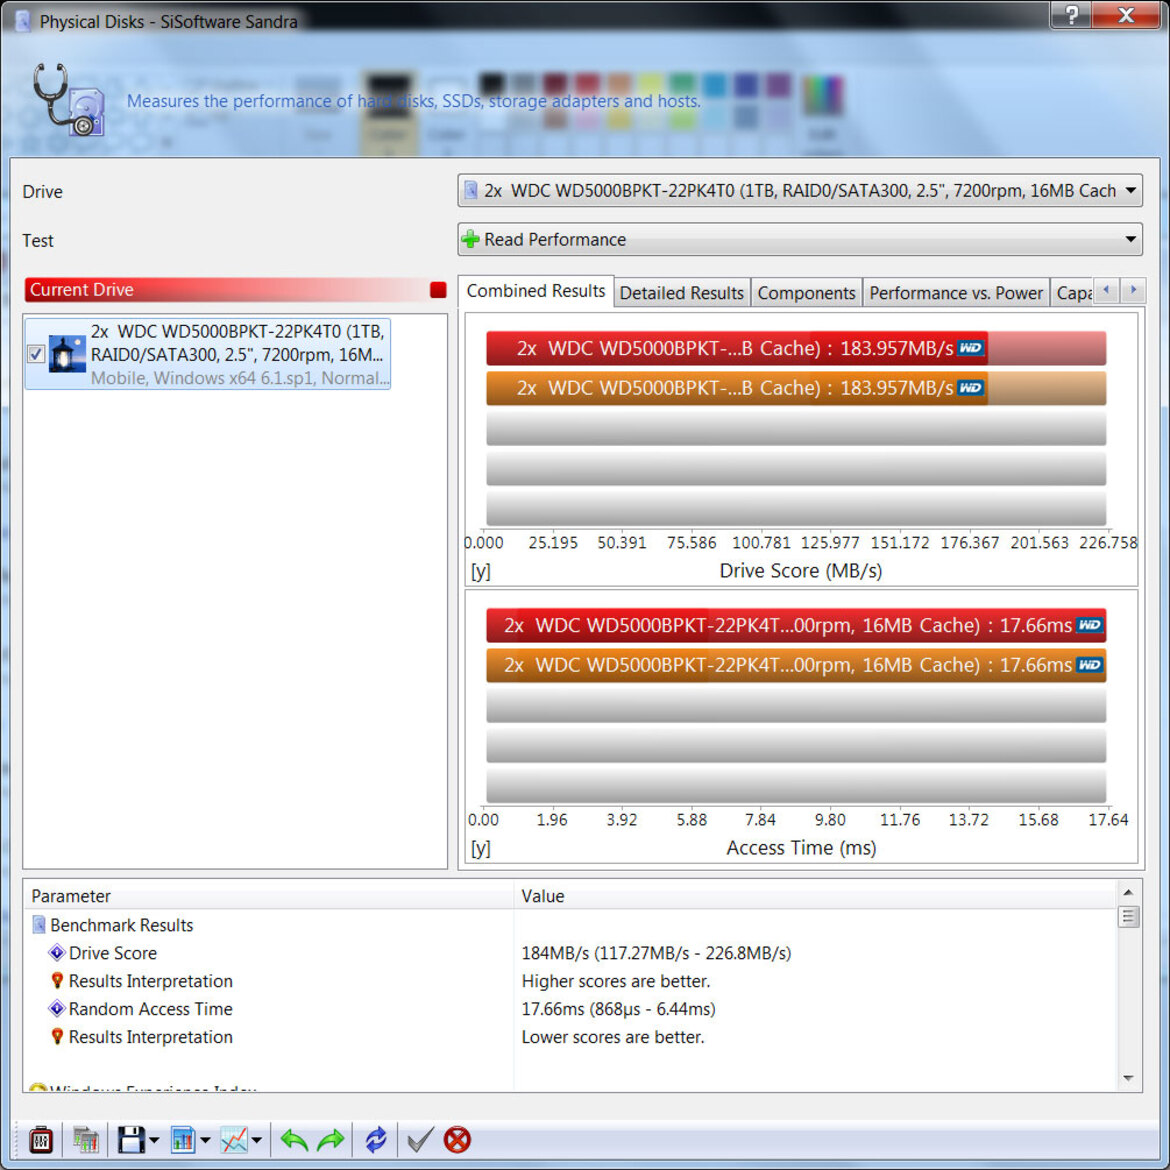The image size is (1170, 1170).
Task: Click the Current Drive header label
Action: [x=82, y=290]
